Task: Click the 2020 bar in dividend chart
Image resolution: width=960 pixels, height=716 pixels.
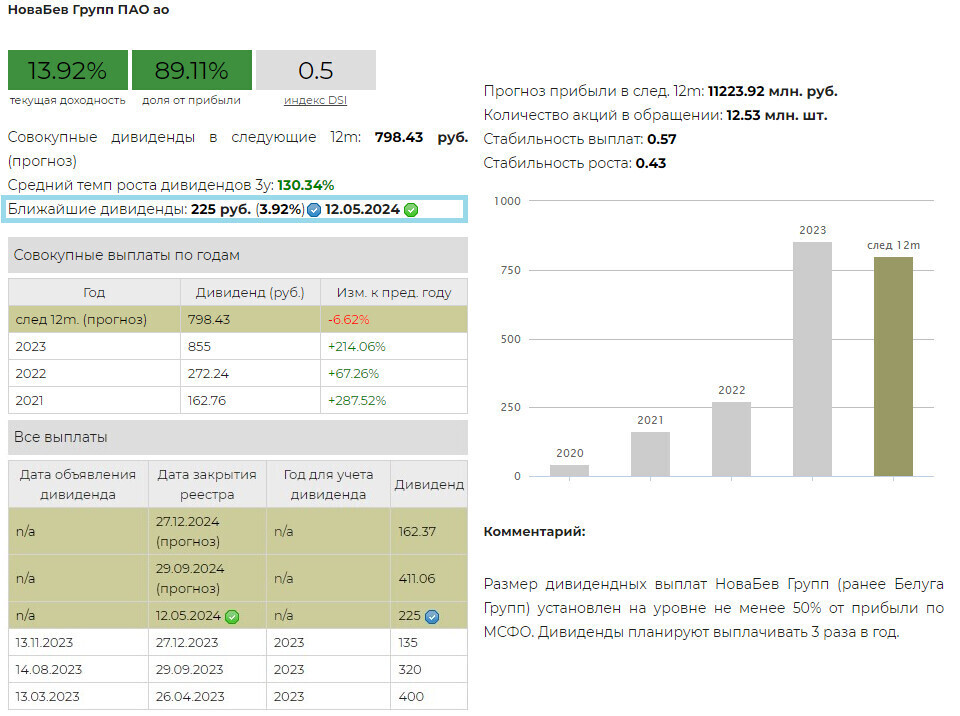Action: [569, 470]
